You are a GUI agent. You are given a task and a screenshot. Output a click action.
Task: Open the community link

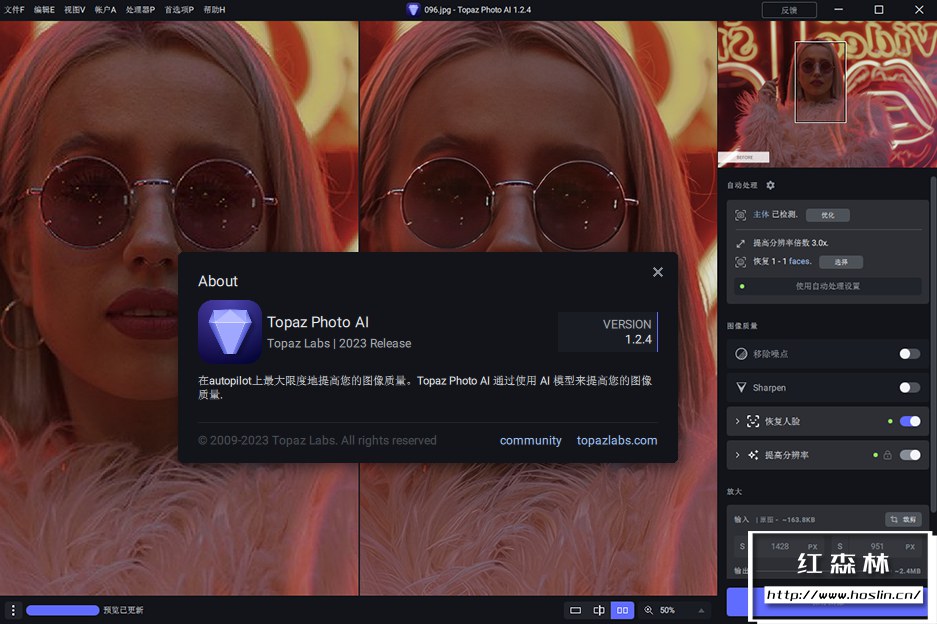tap(531, 441)
